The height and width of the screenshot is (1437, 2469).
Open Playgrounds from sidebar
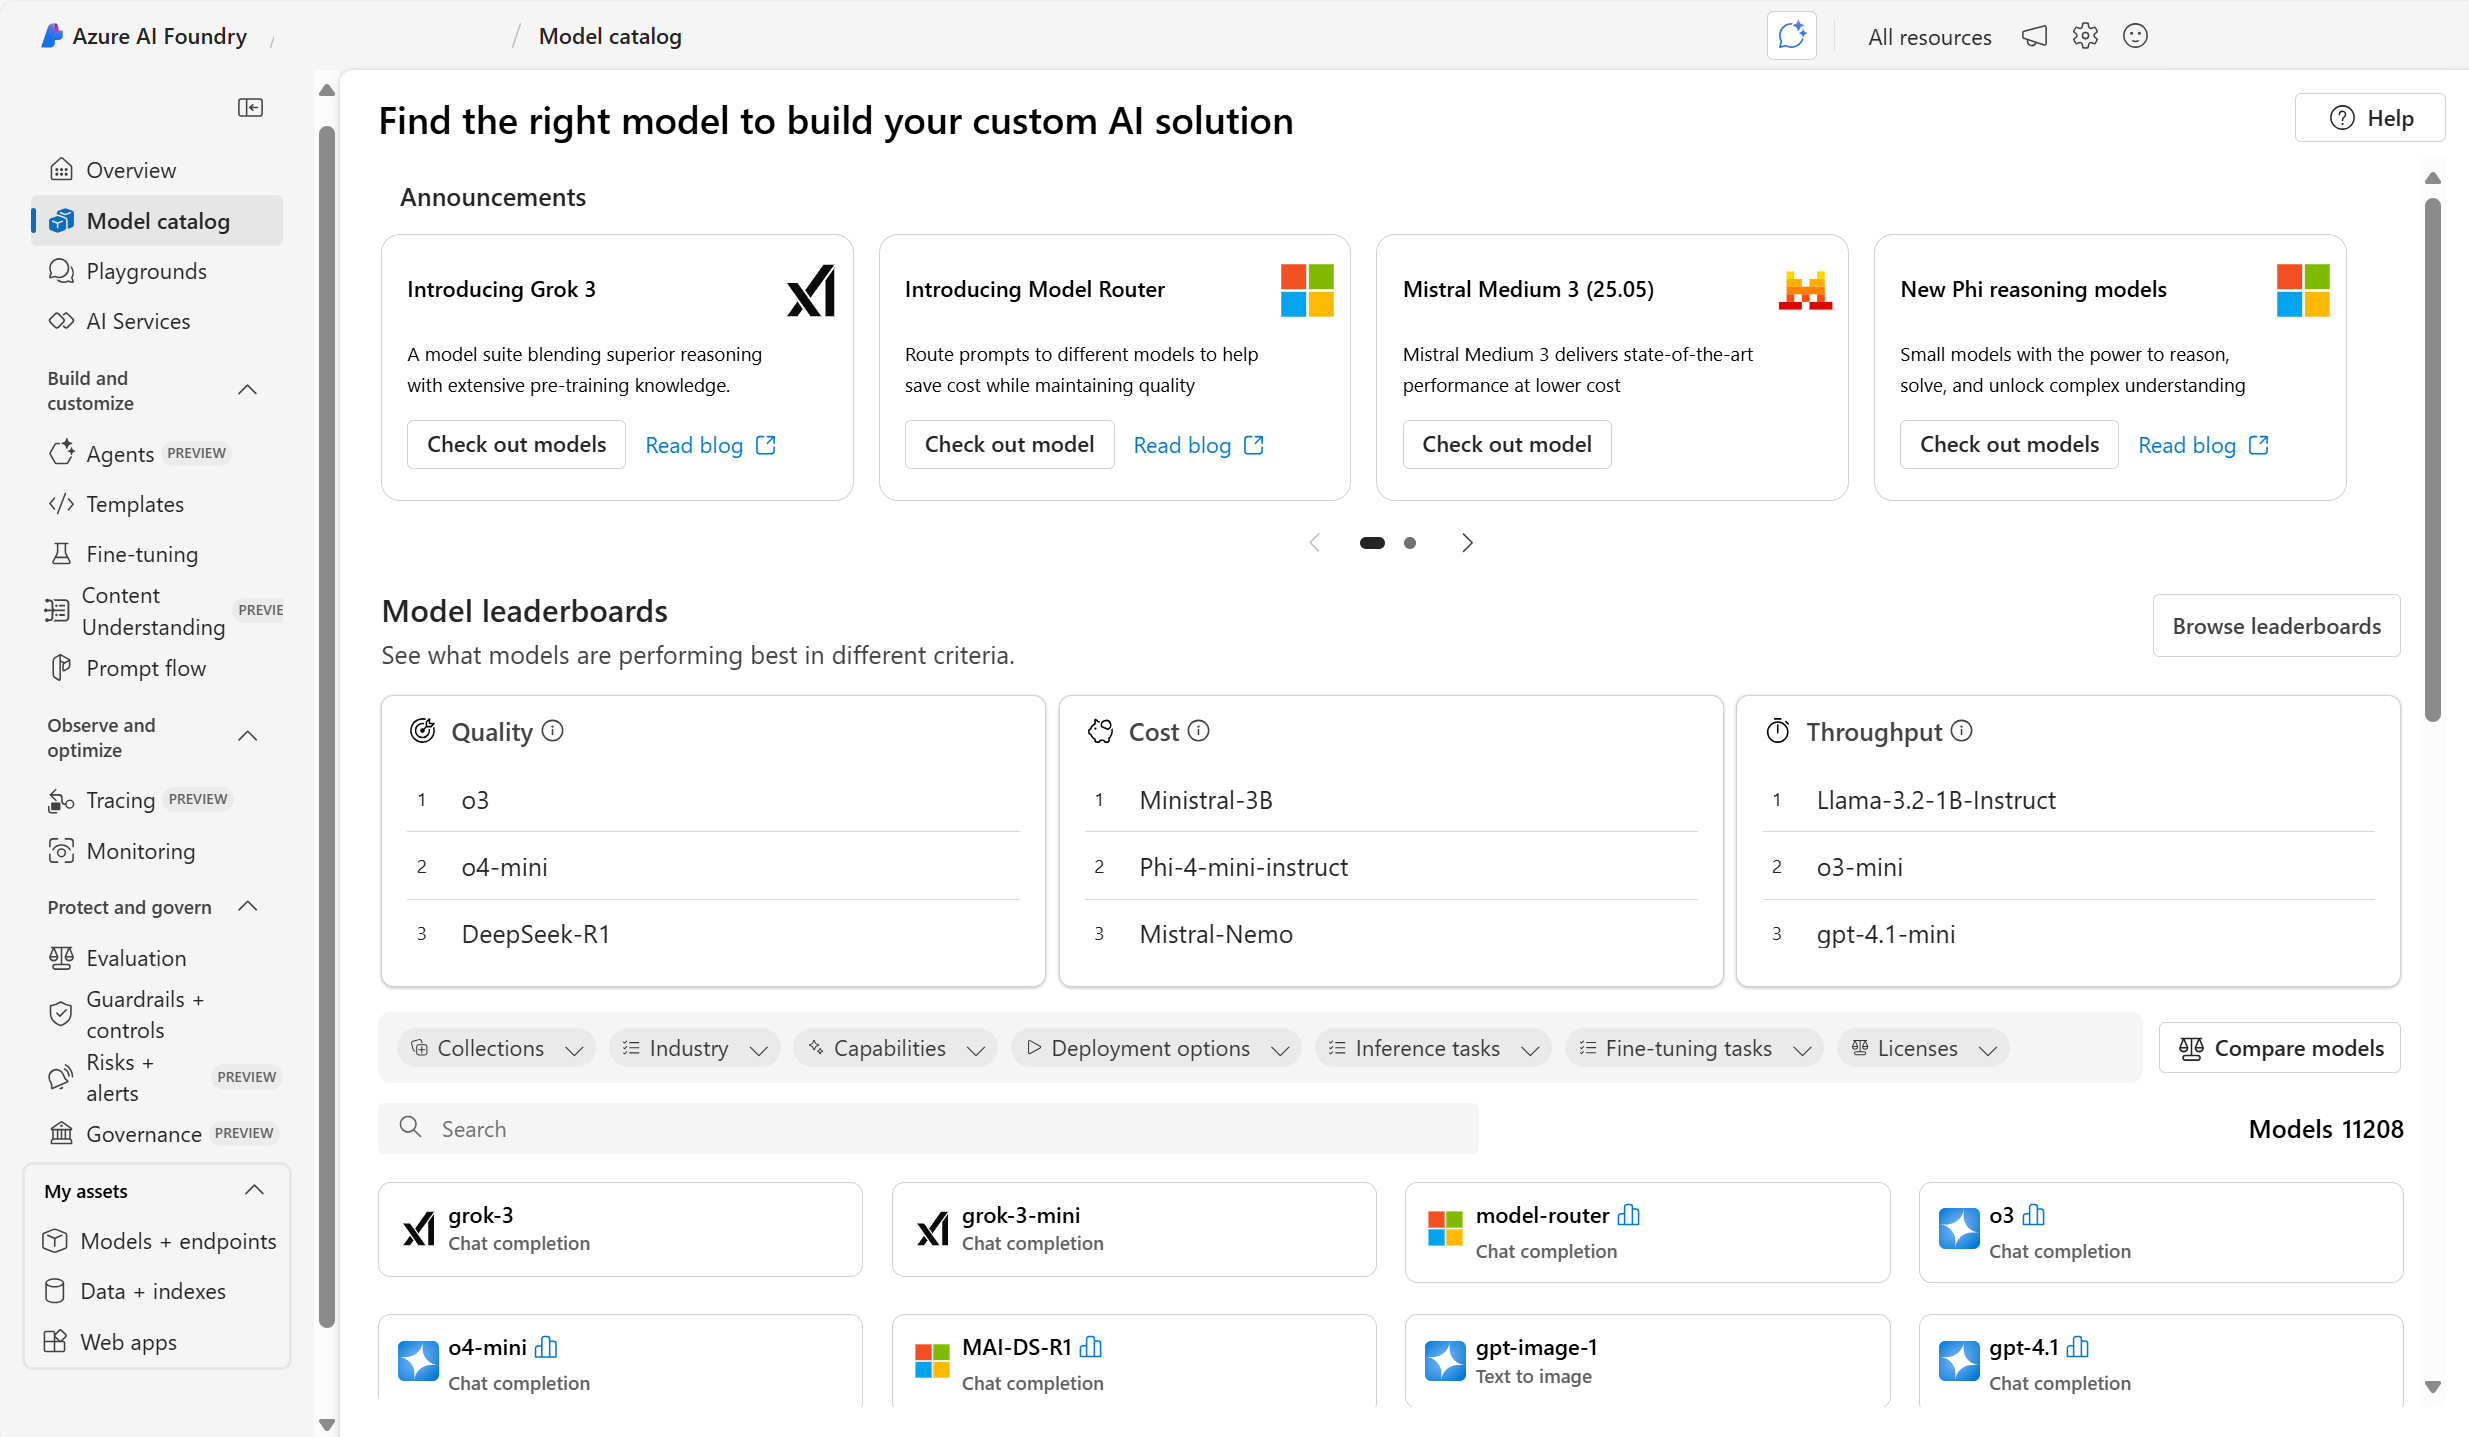click(x=157, y=271)
